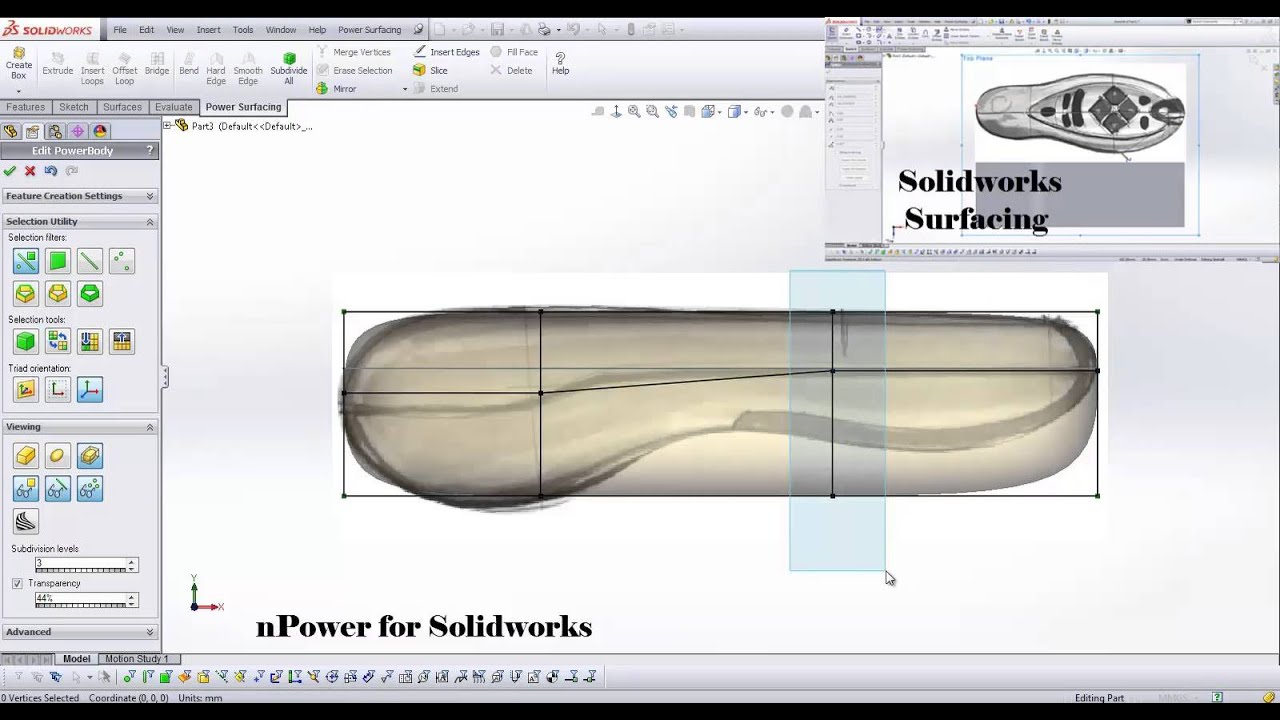Click the help question mark in Edit PowerBody
The image size is (1280, 720).
point(150,150)
